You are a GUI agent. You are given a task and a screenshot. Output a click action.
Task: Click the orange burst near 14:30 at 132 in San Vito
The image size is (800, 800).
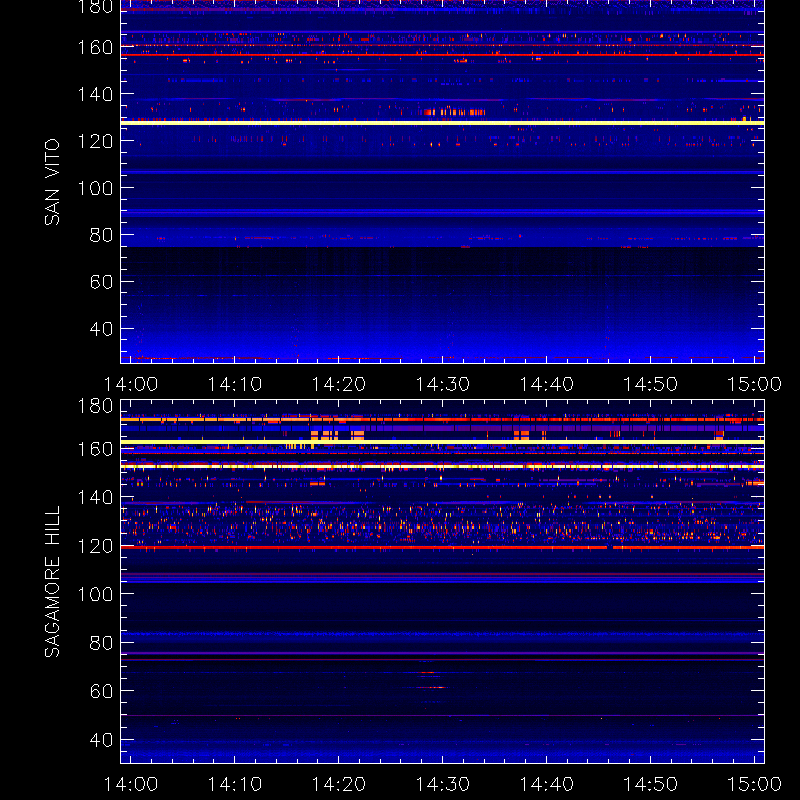coord(454,112)
